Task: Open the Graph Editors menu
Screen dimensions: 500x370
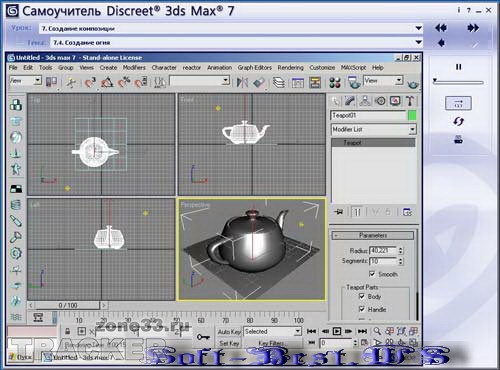Action: [x=255, y=68]
